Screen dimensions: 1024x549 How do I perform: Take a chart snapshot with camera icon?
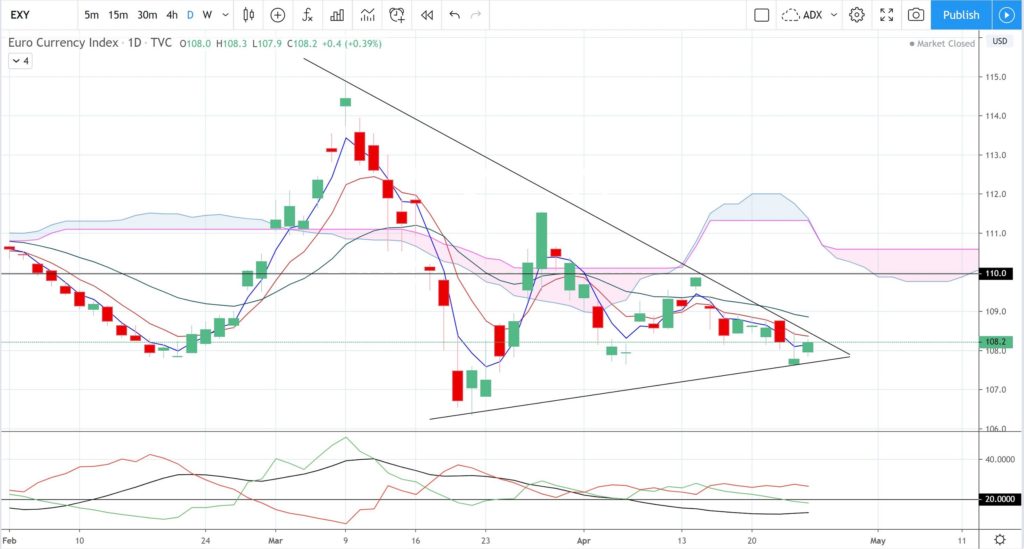point(916,14)
